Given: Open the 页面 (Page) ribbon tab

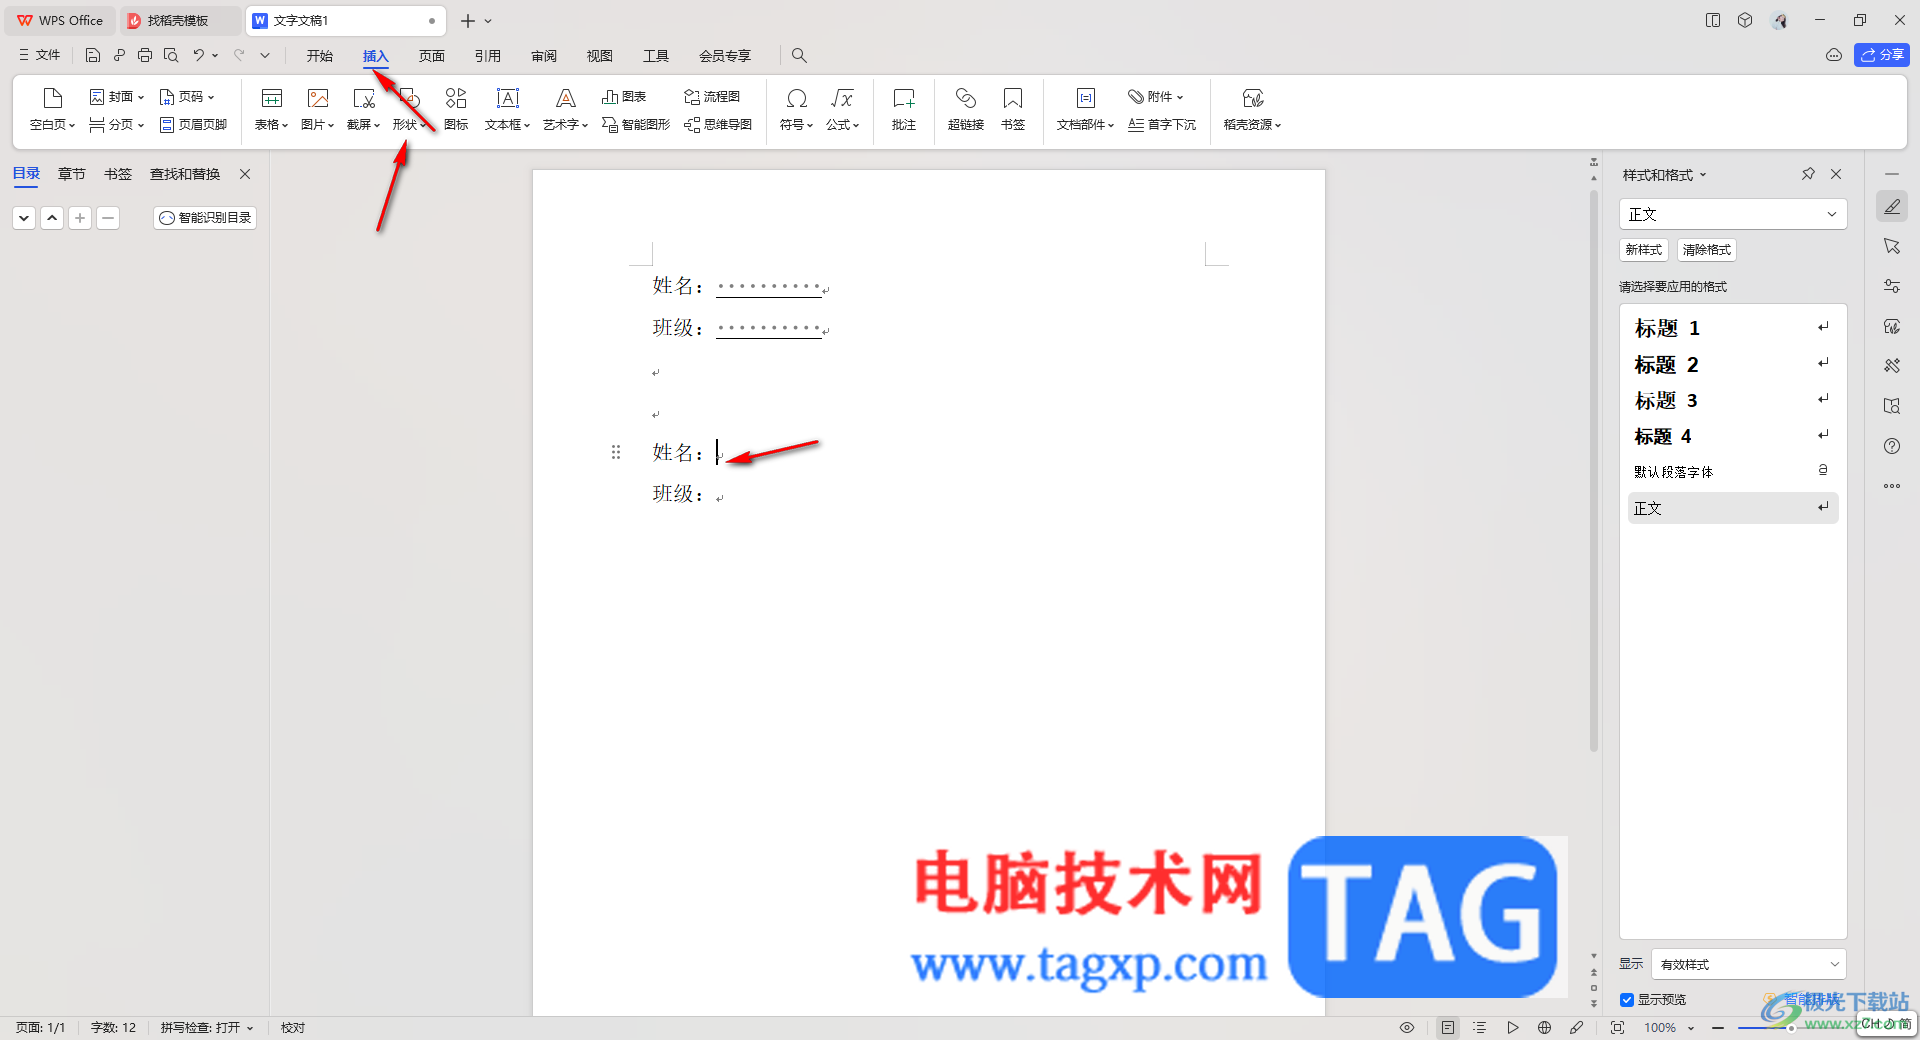Looking at the screenshot, I should coord(432,56).
